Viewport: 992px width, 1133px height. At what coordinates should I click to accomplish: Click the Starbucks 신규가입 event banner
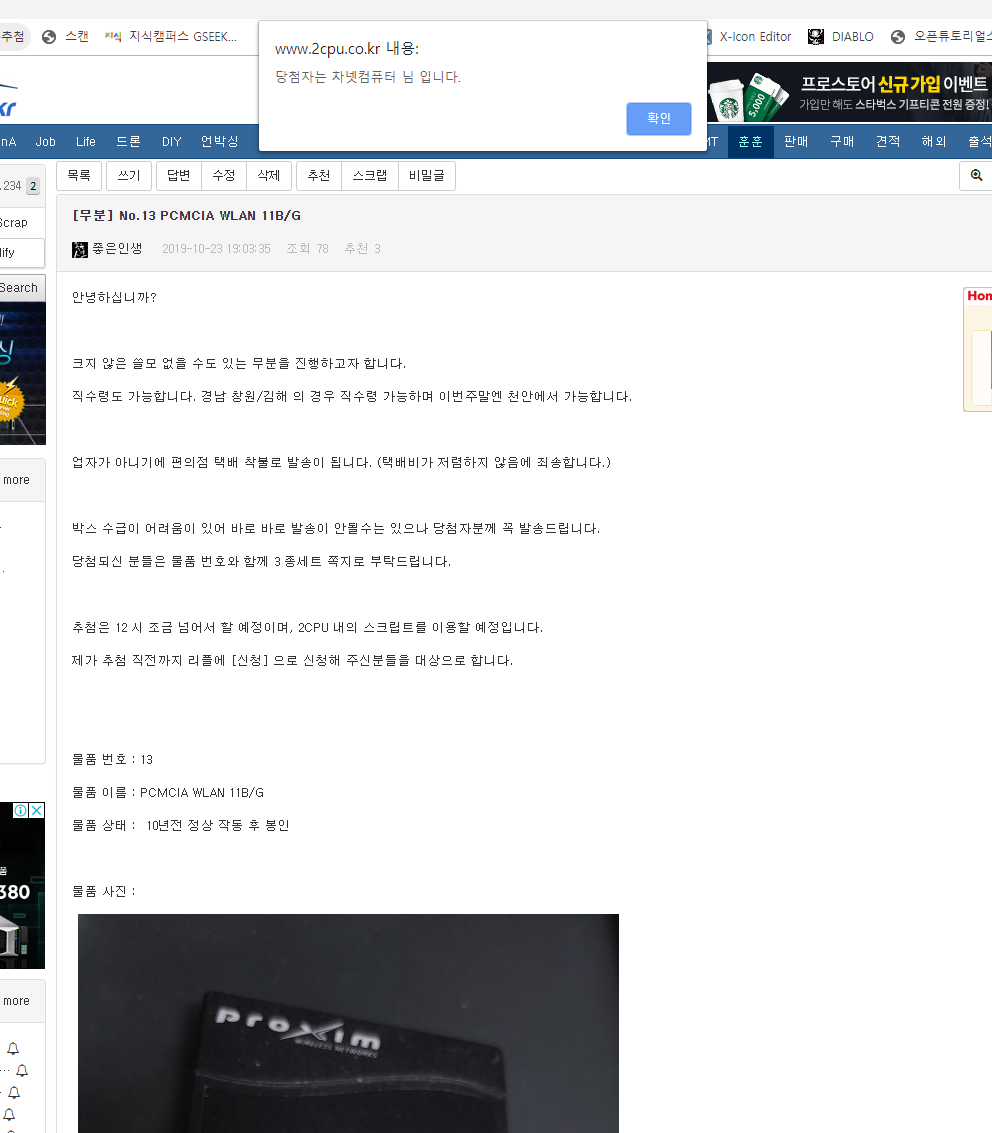pyautogui.click(x=850, y=92)
